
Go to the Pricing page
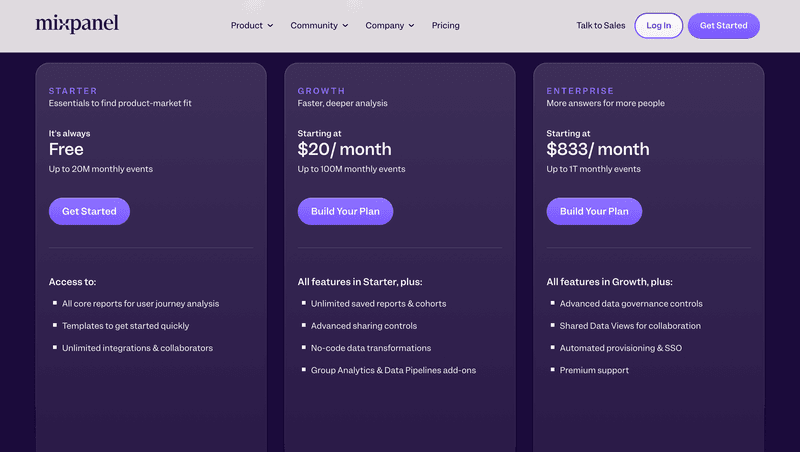(x=445, y=26)
